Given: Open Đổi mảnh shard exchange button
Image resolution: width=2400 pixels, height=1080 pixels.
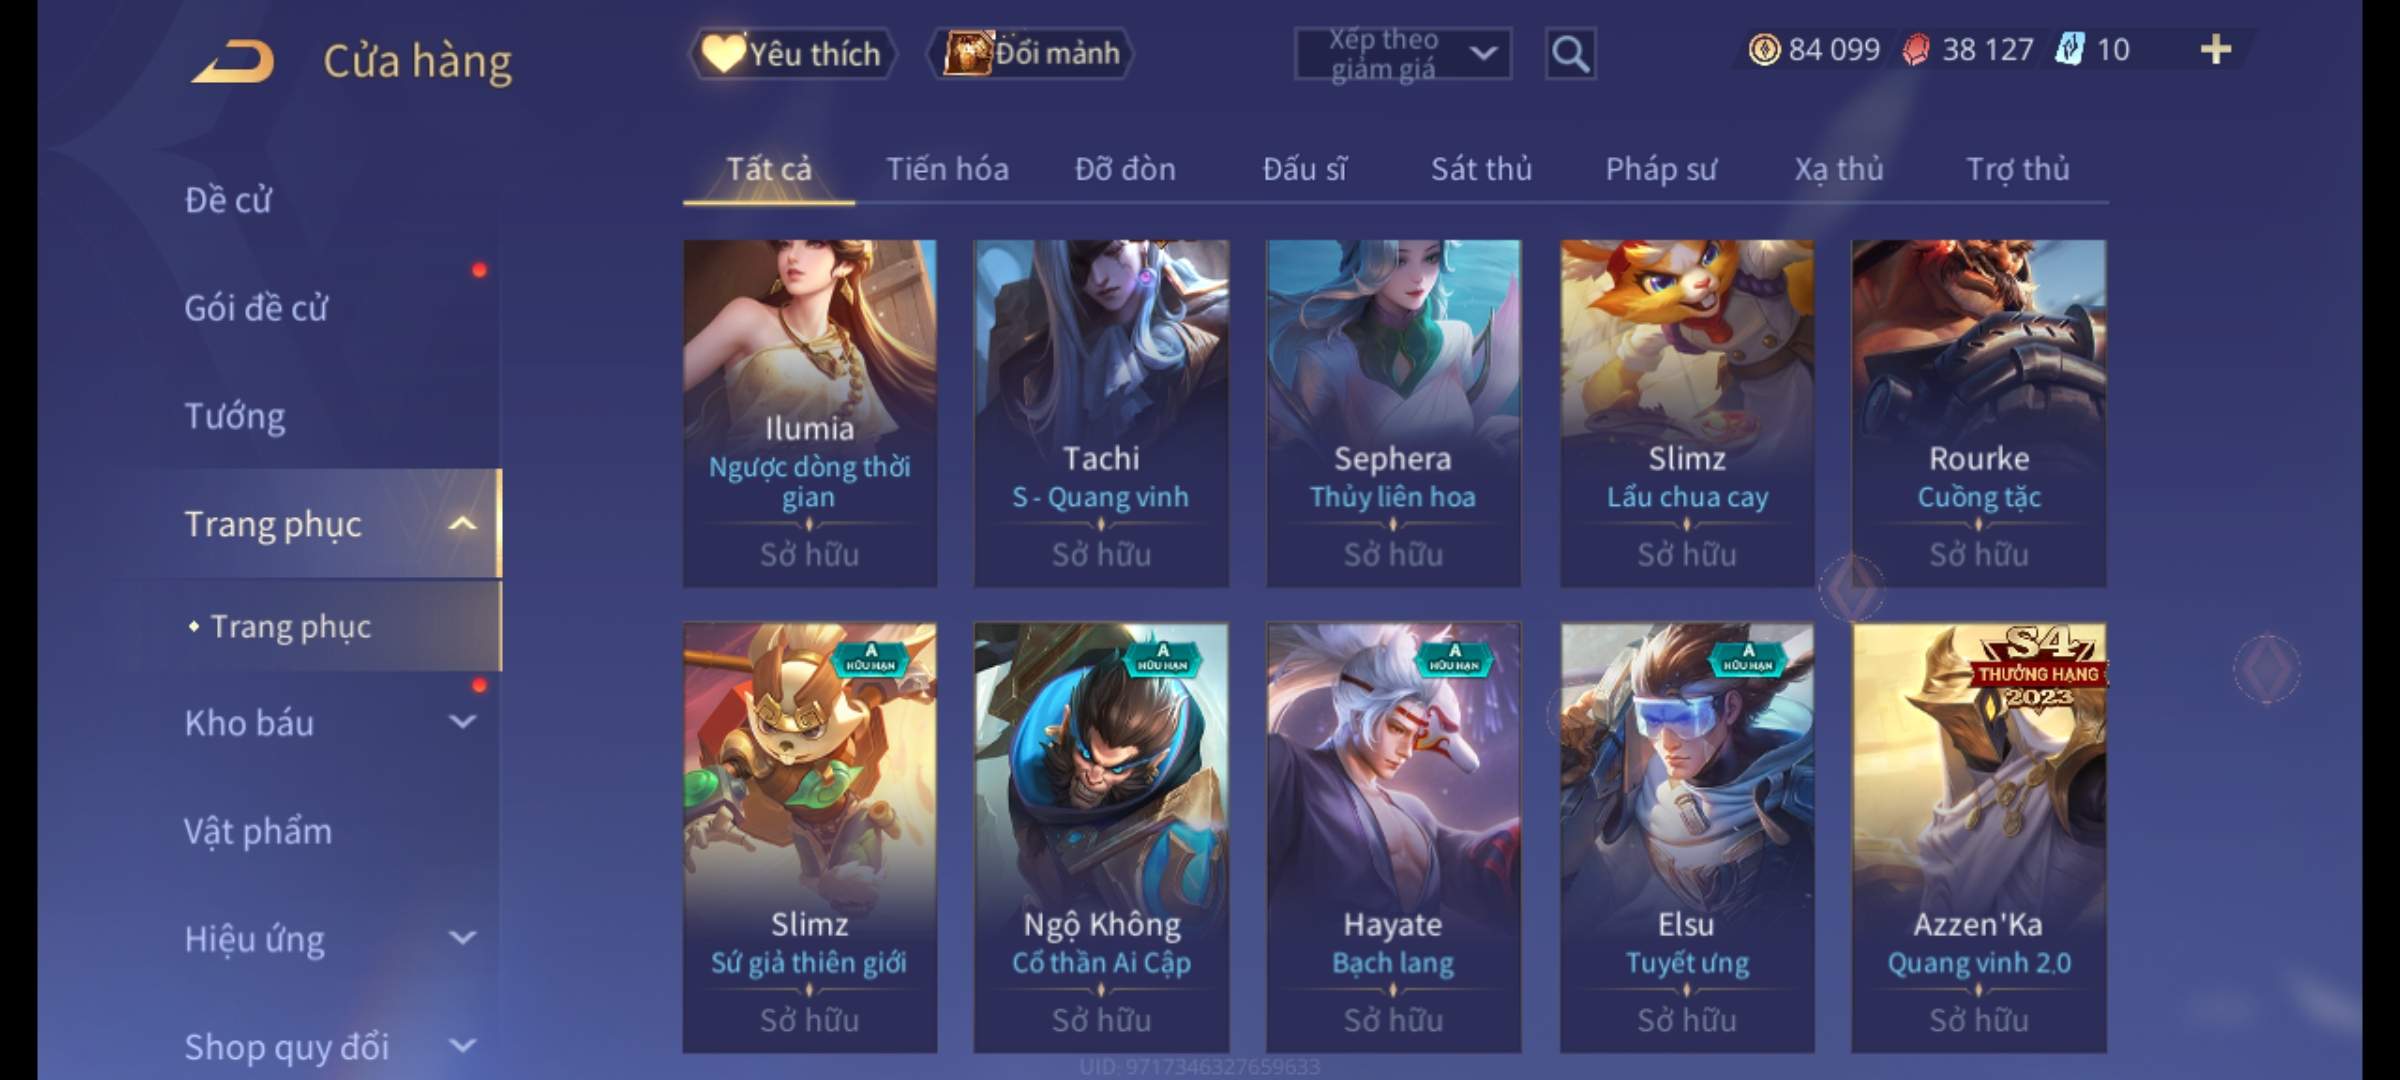Looking at the screenshot, I should pyautogui.click(x=1031, y=53).
